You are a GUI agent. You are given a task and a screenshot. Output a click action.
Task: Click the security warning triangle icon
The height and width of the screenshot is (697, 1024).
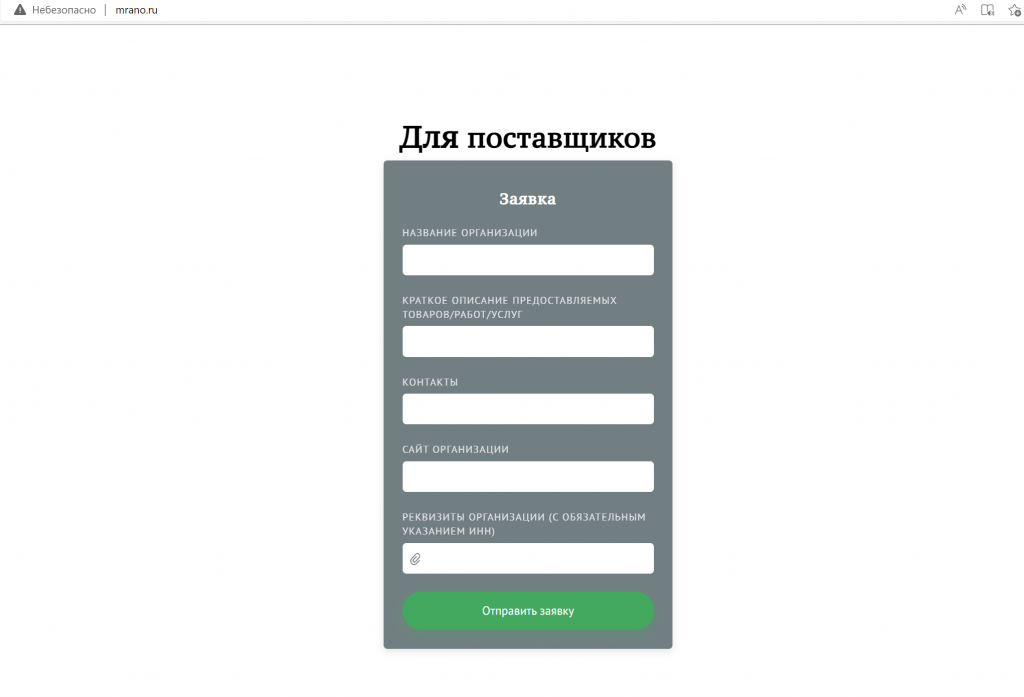point(20,10)
